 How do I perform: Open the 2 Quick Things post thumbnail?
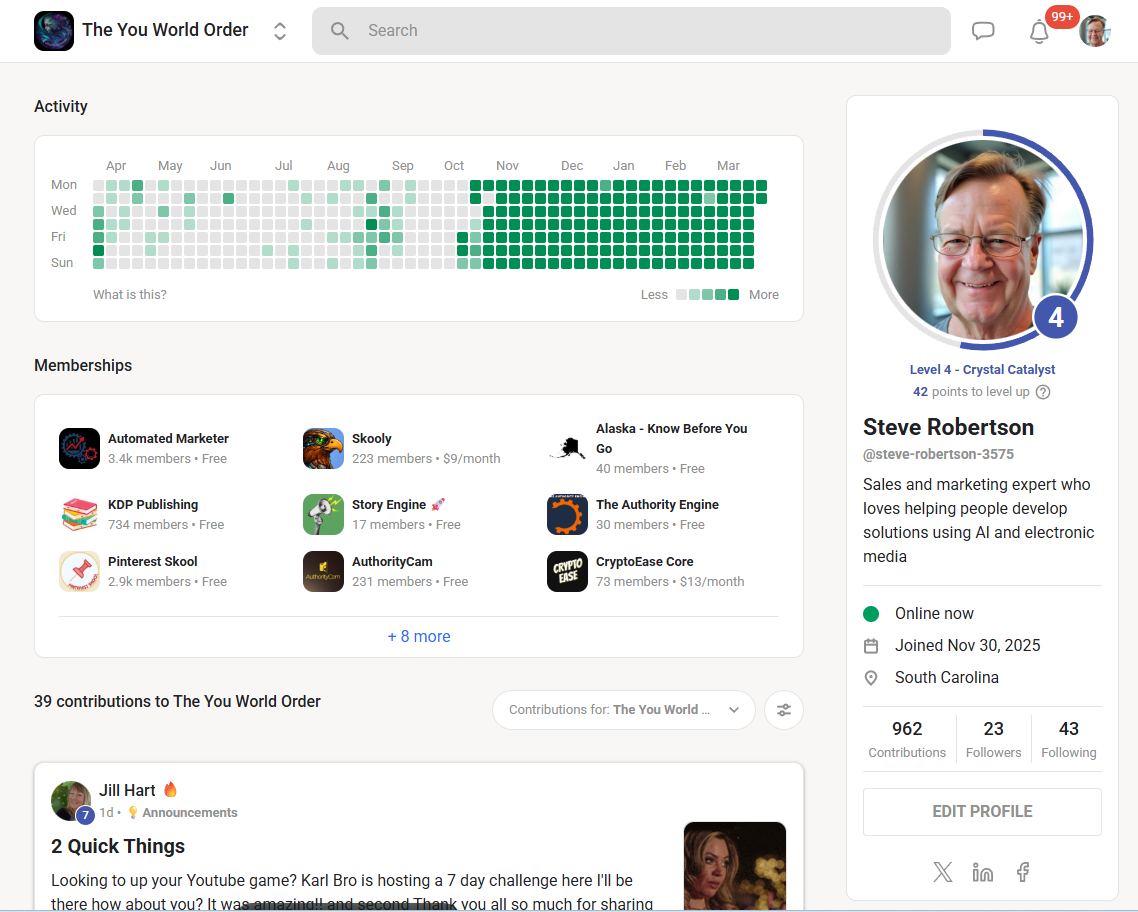coord(734,865)
